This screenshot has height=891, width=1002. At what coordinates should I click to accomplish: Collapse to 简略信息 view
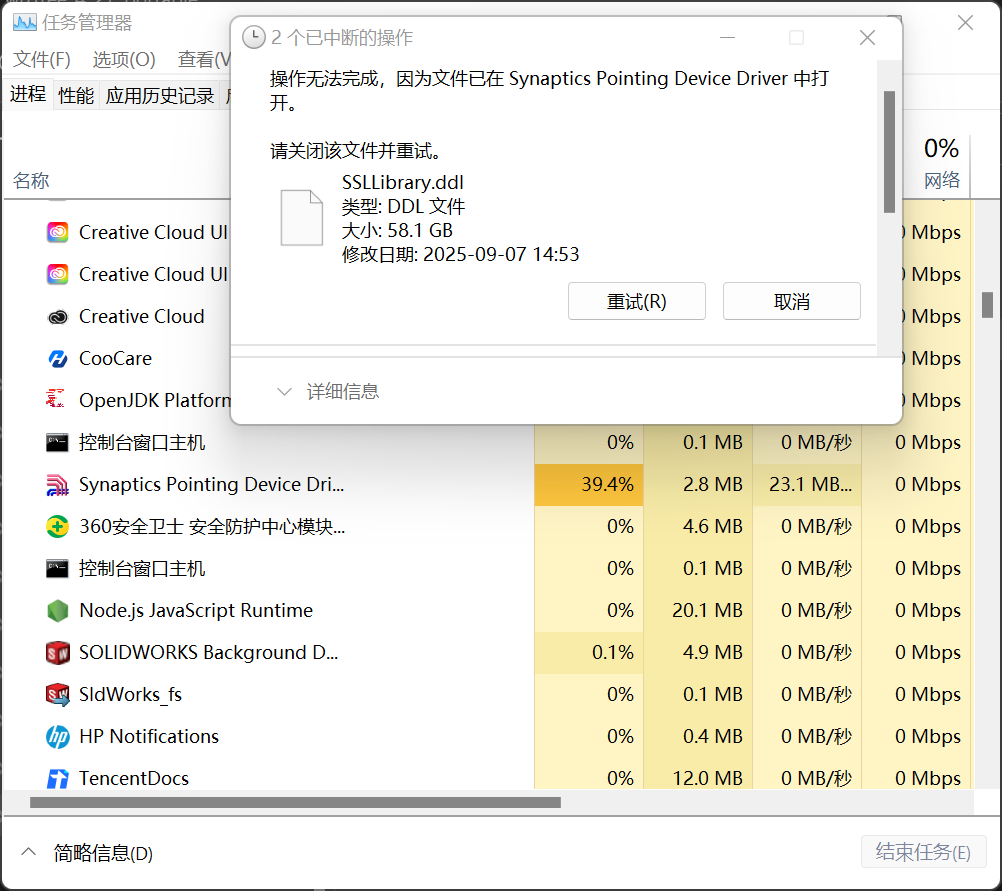click(90, 853)
